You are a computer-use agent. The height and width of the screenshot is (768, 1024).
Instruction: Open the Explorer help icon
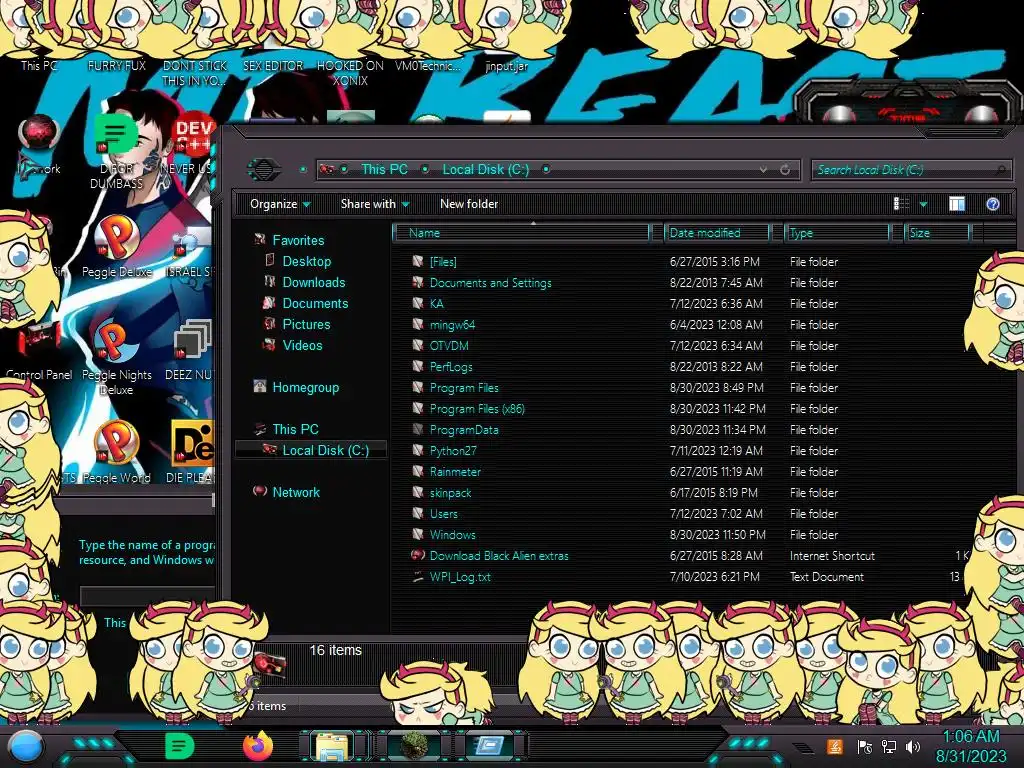click(993, 204)
